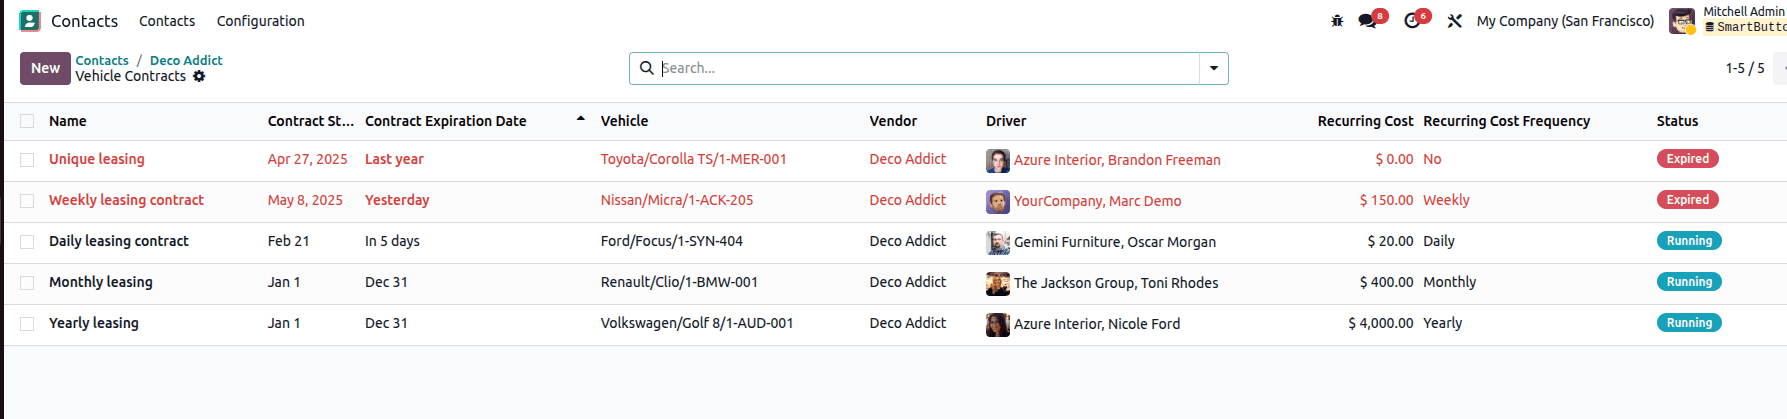Tick the Monthly leasing row checkbox
This screenshot has height=419, width=1787.
pyautogui.click(x=27, y=283)
